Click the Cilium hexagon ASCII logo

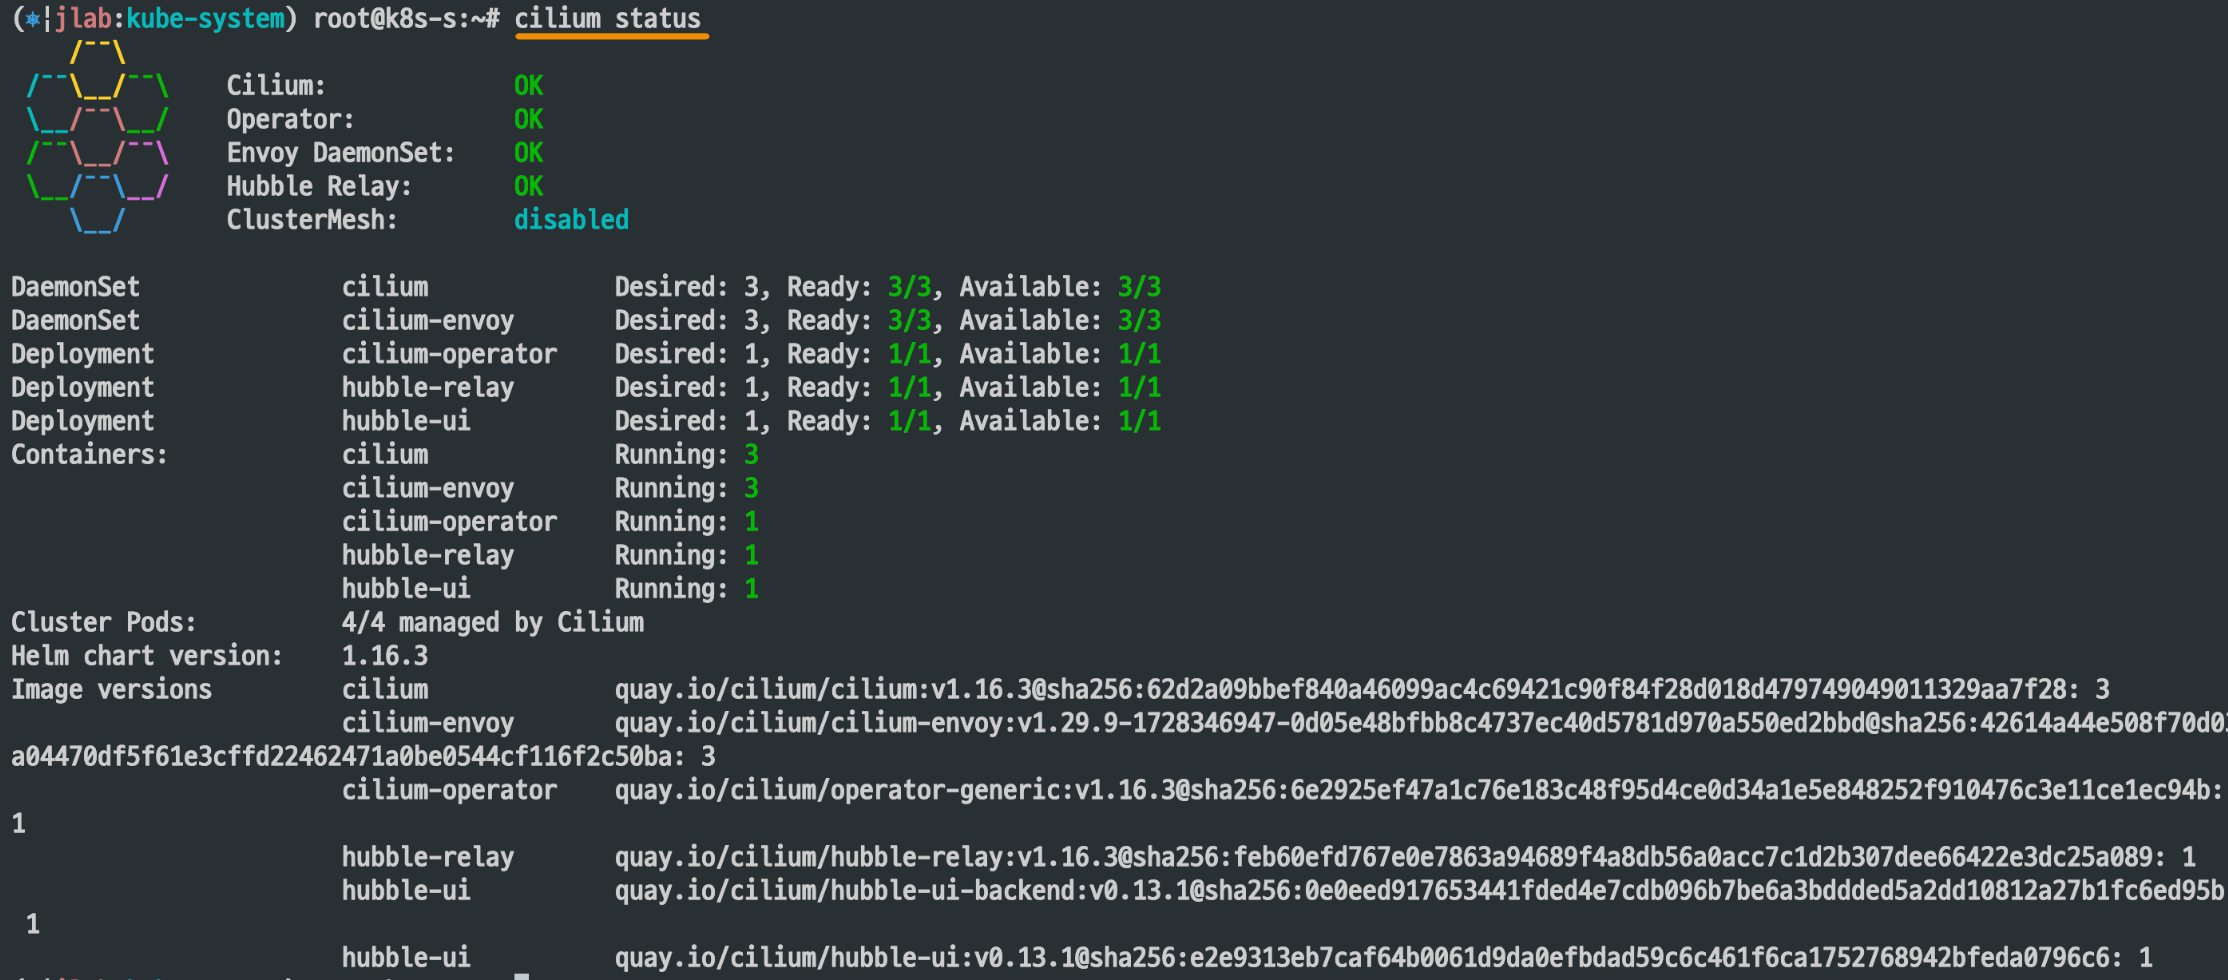[97, 136]
